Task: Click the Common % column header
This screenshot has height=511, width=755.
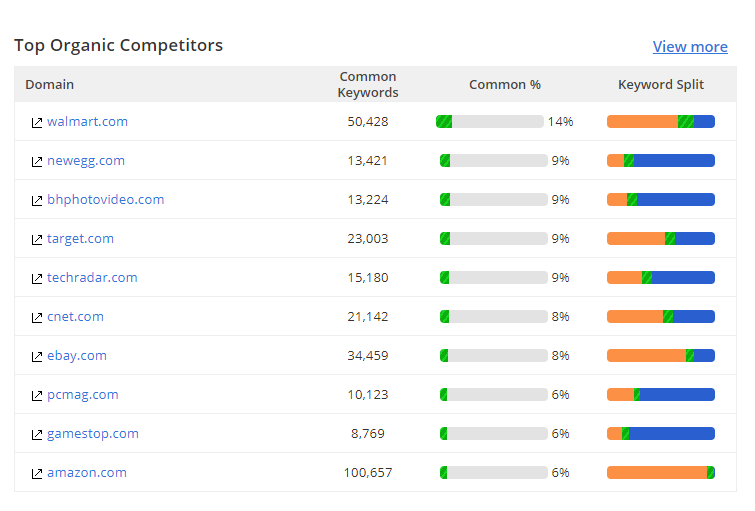Action: (505, 85)
